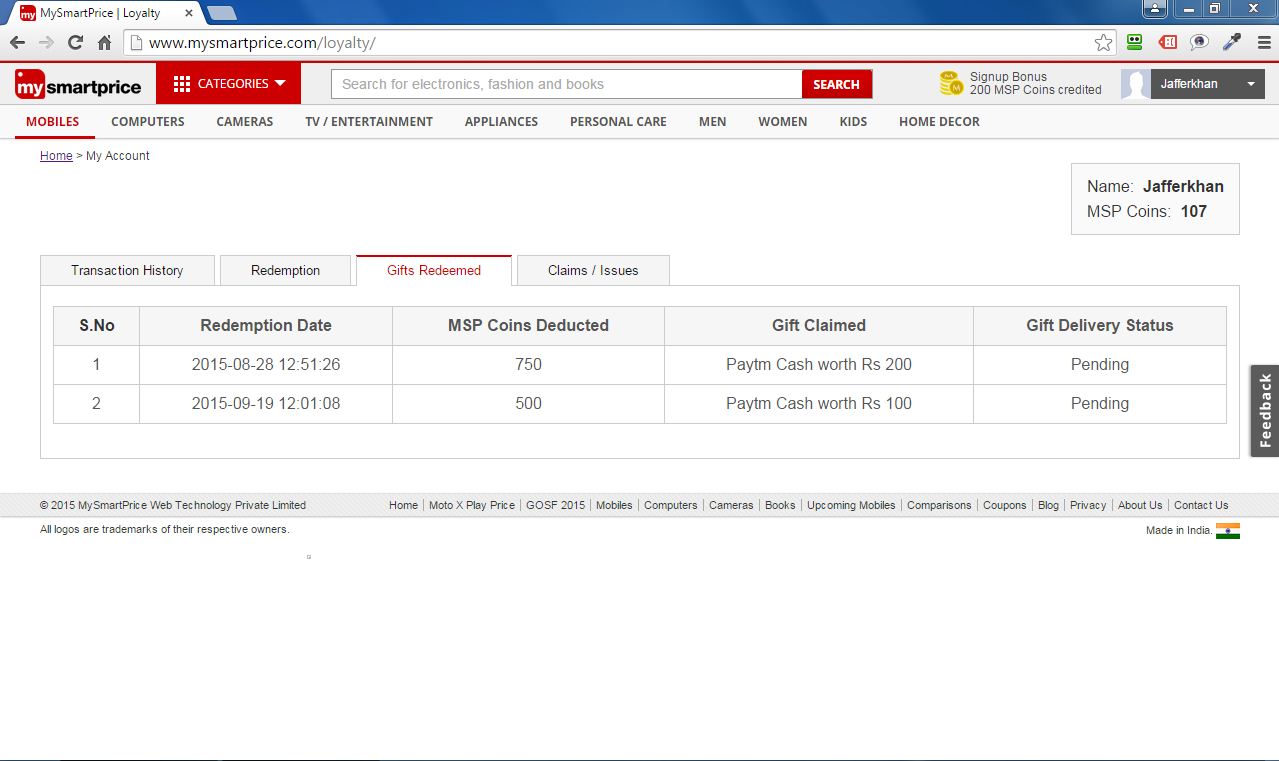Open the footer Computers link

pos(671,505)
